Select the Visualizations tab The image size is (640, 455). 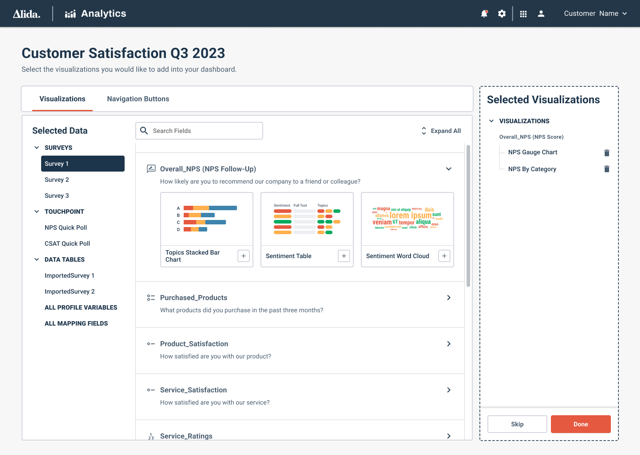(x=62, y=99)
